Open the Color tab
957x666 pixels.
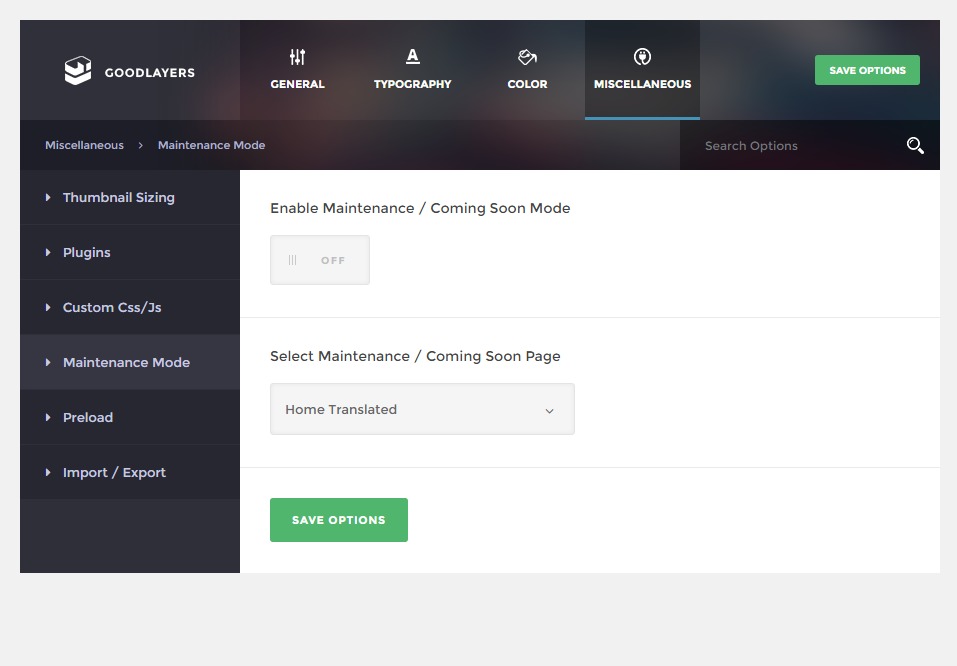pyautogui.click(x=527, y=70)
